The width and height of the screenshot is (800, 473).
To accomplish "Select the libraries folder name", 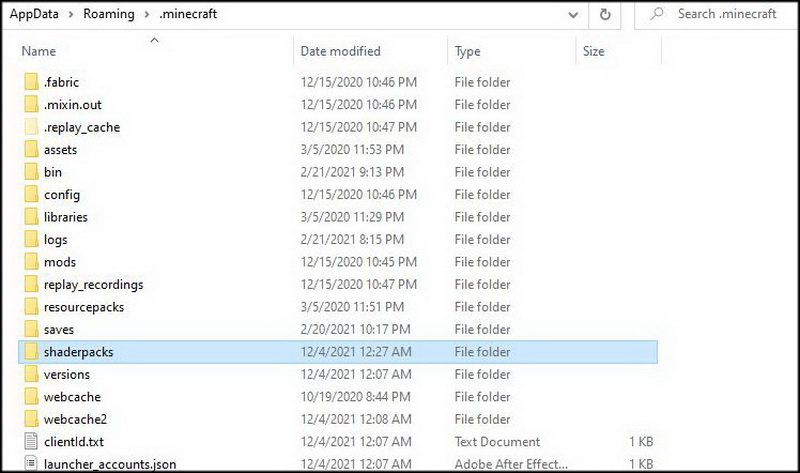I will coord(66,217).
